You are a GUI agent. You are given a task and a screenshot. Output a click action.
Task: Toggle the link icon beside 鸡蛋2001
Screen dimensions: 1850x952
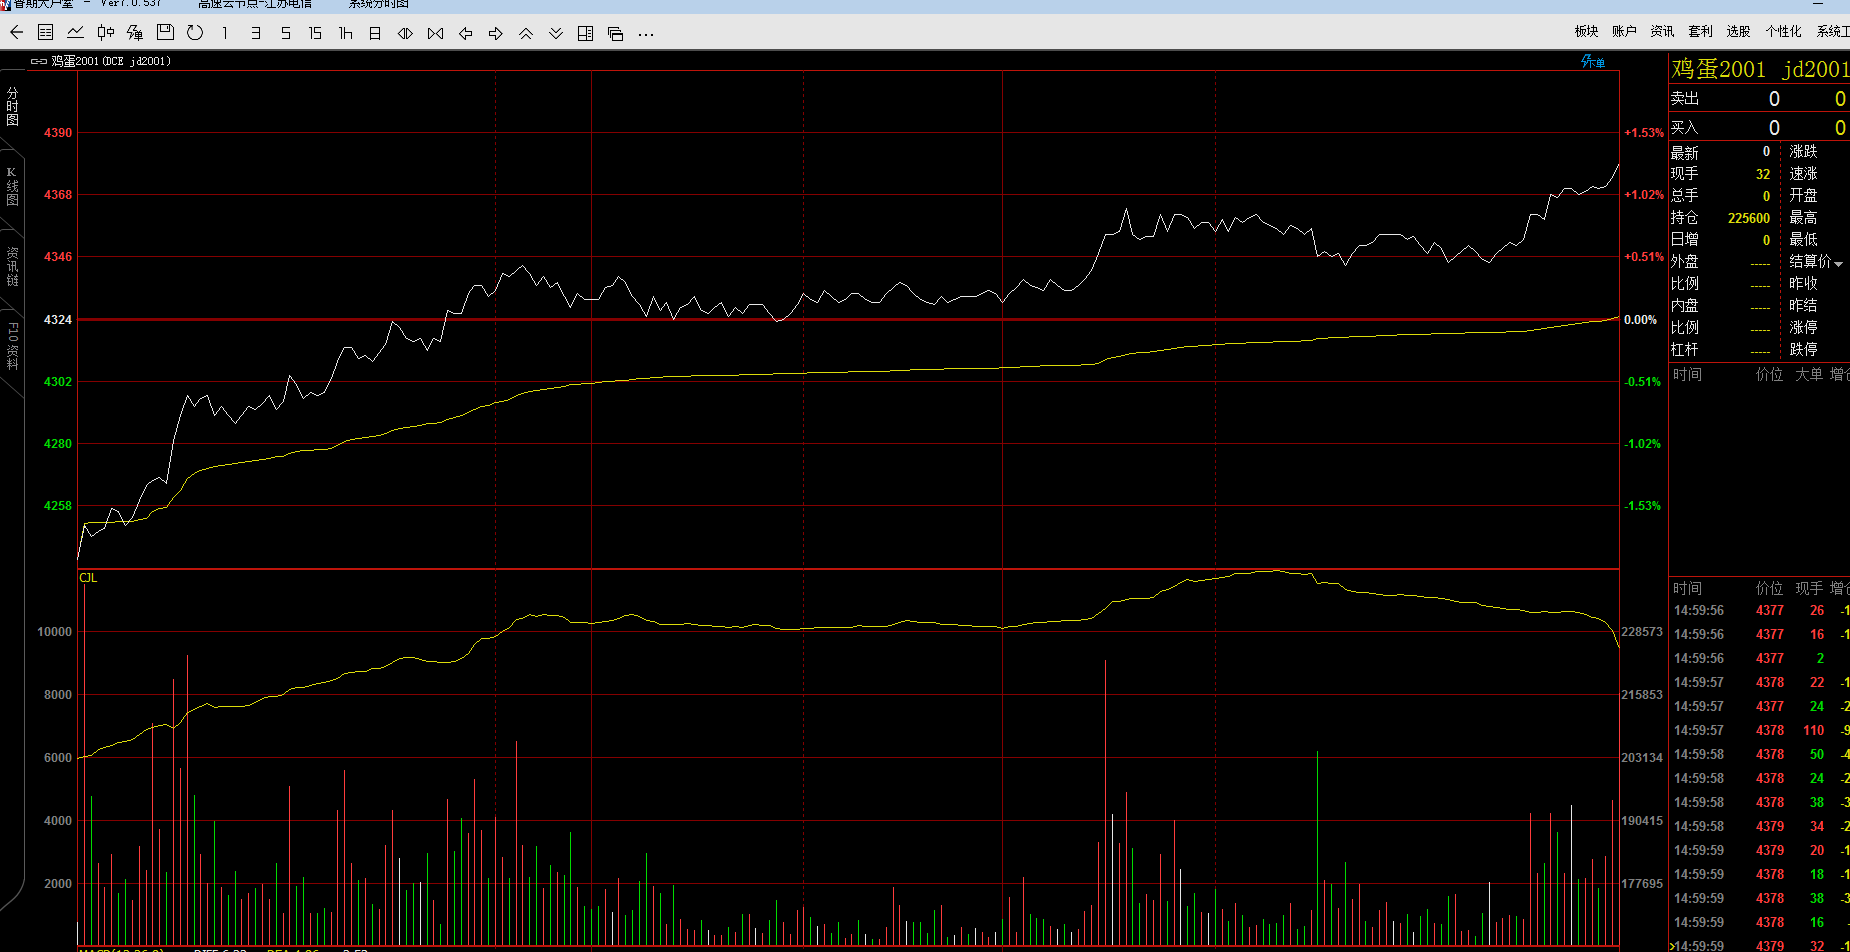click(x=38, y=61)
